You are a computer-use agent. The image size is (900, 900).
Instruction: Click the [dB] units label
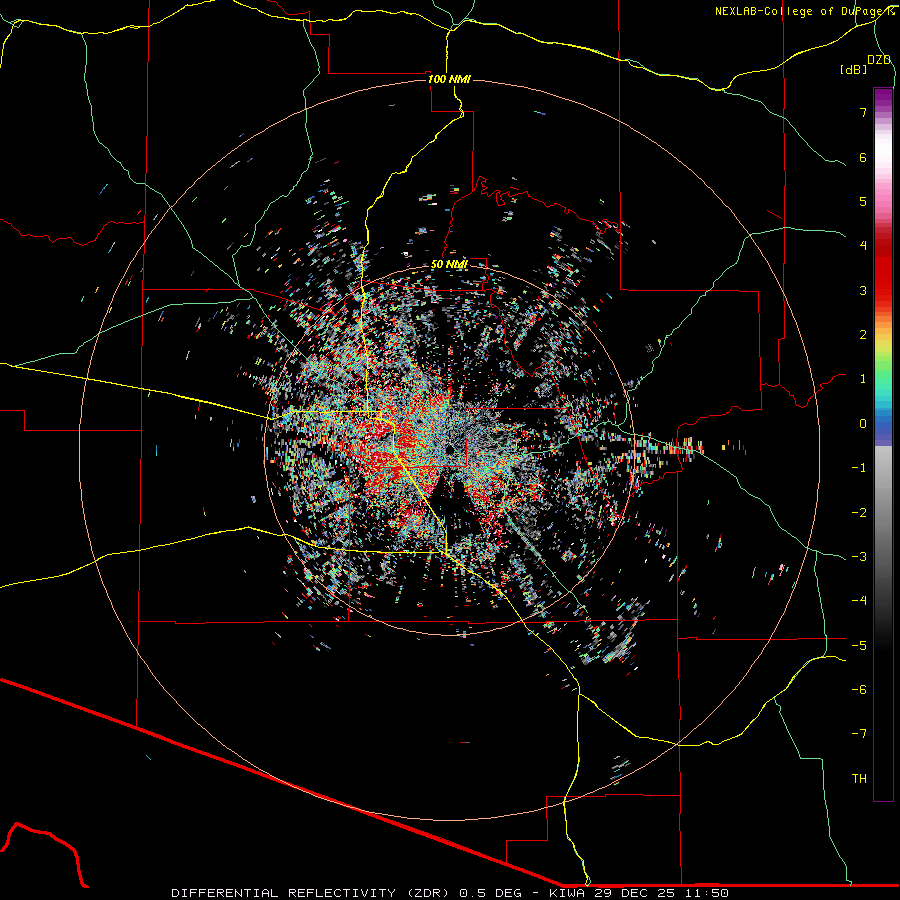(854, 70)
